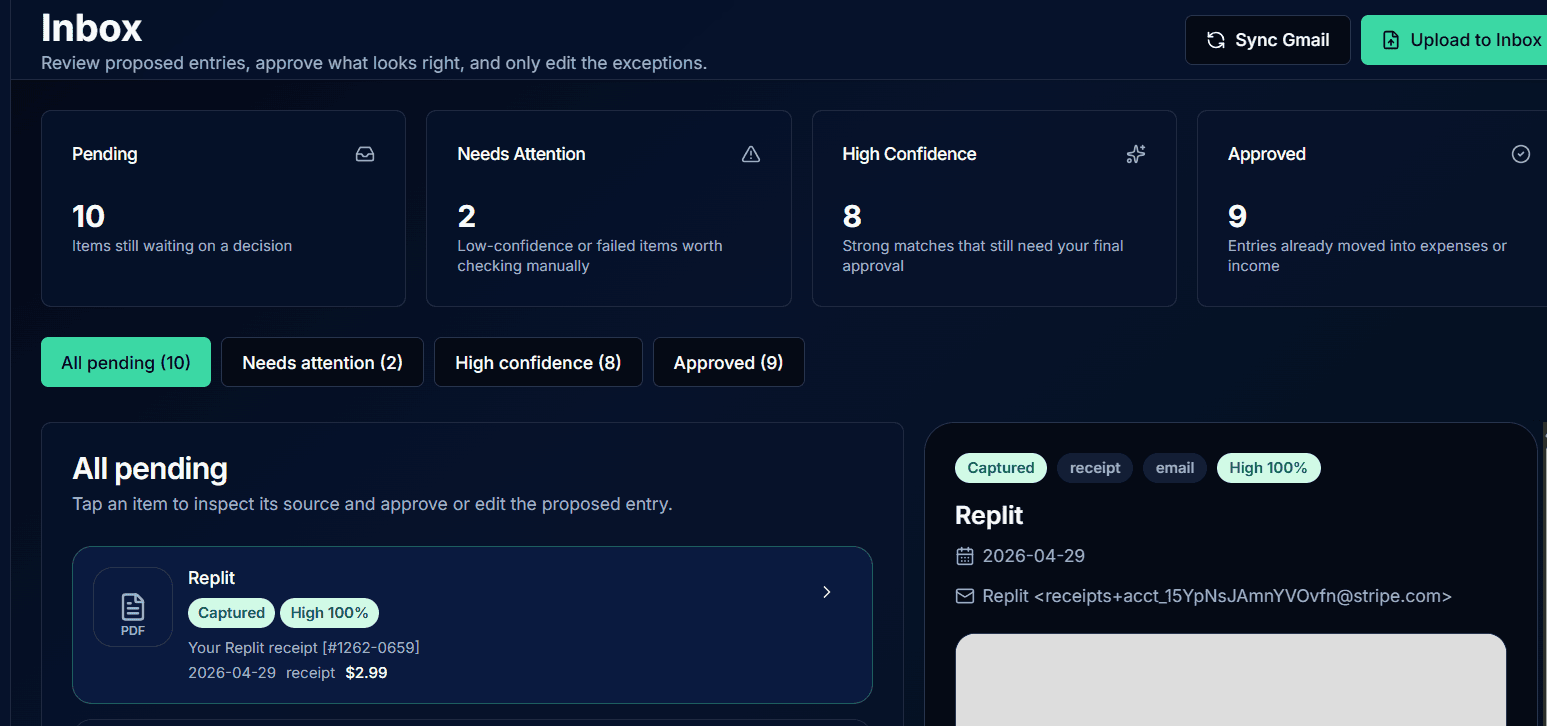The image size is (1547, 726).
Task: Click the High 100% tag in detail panel
Action: coord(1269,468)
